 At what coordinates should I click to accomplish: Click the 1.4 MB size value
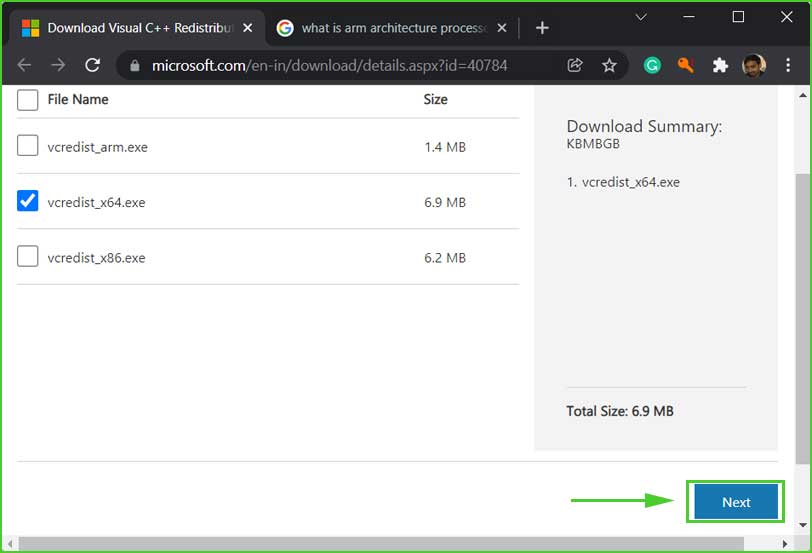click(445, 148)
